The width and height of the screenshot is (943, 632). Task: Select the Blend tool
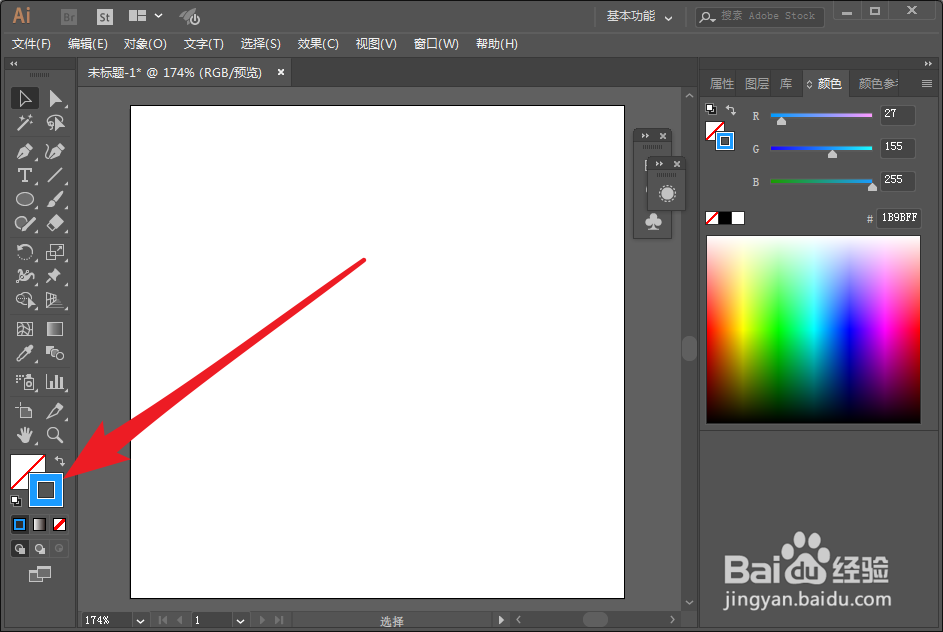point(55,353)
